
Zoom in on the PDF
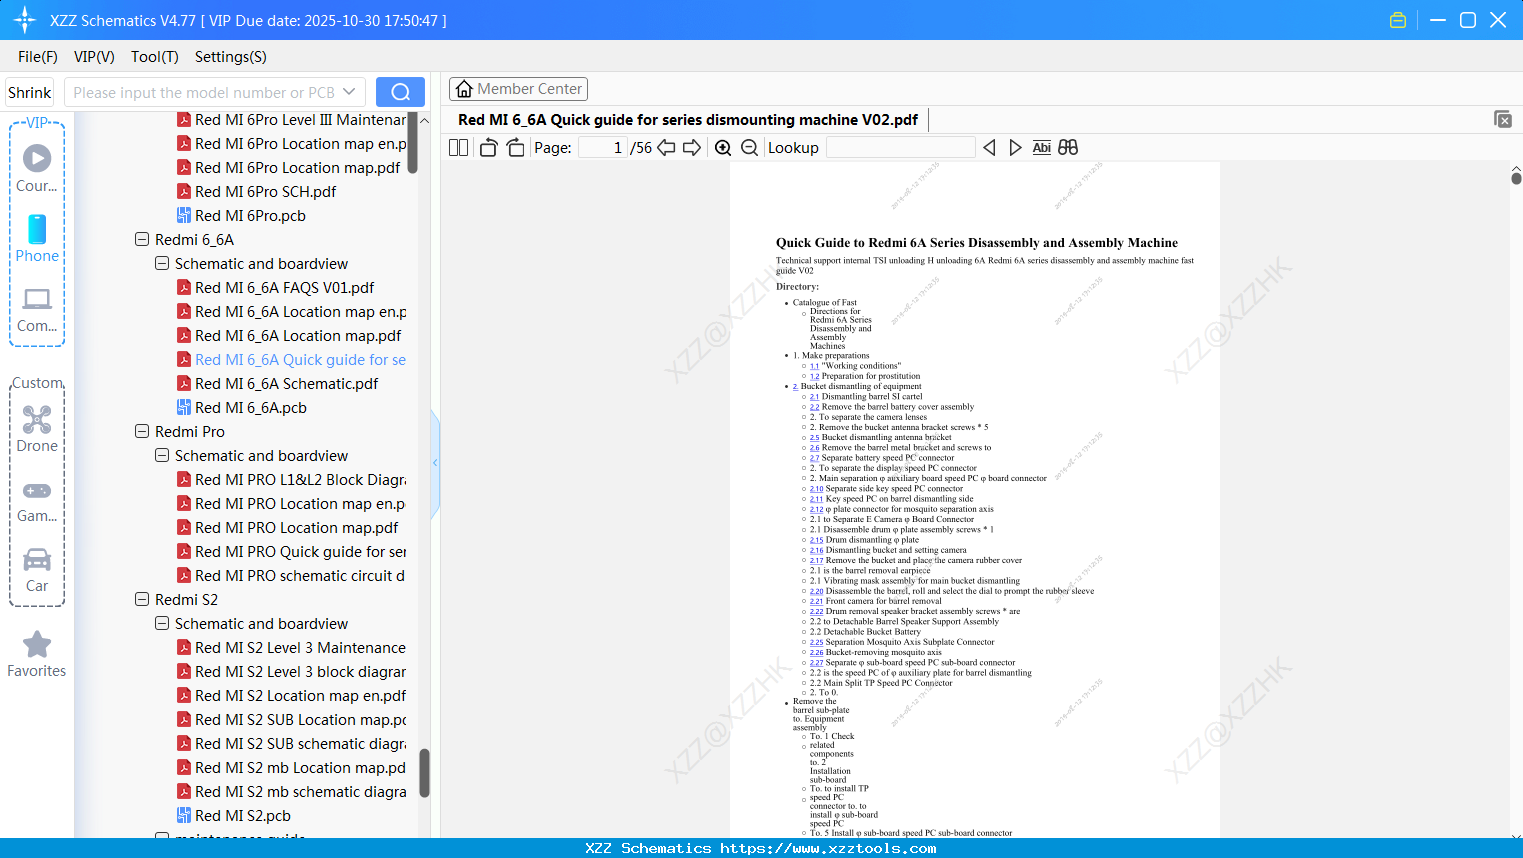[x=723, y=148]
